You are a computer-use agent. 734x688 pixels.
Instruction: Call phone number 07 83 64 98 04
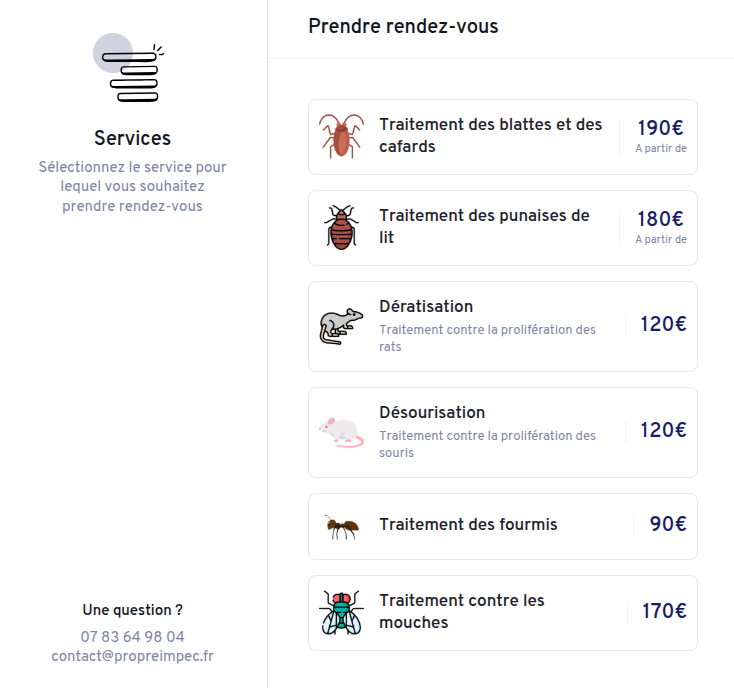pyautogui.click(x=133, y=637)
